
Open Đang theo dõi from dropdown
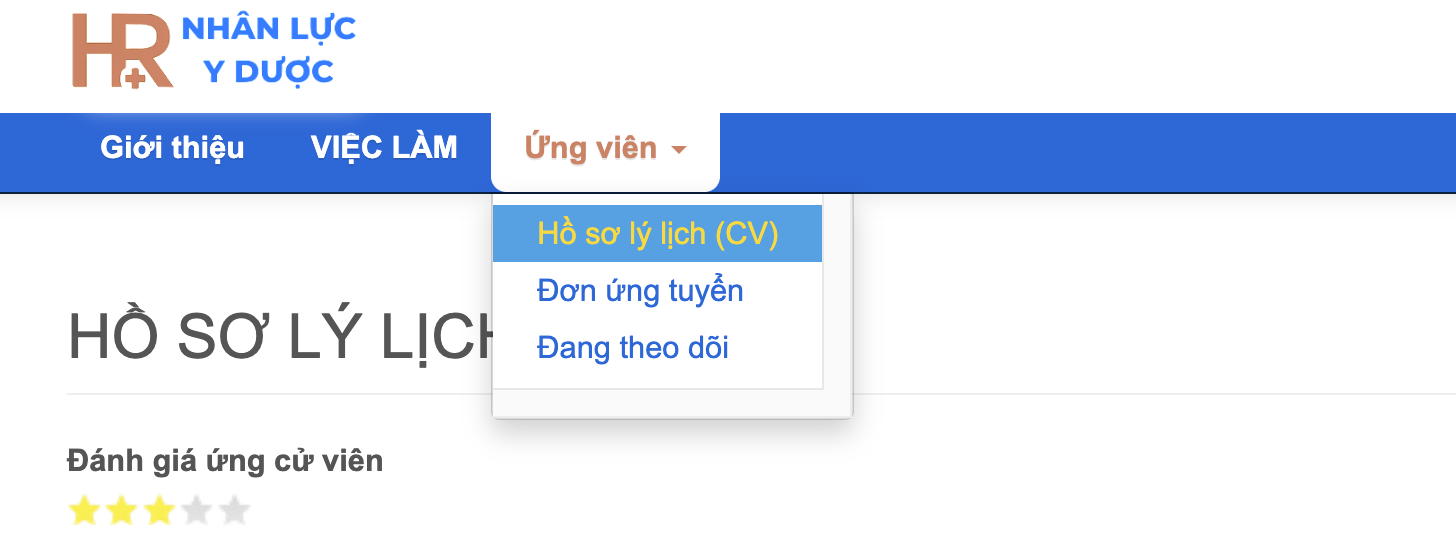(632, 348)
